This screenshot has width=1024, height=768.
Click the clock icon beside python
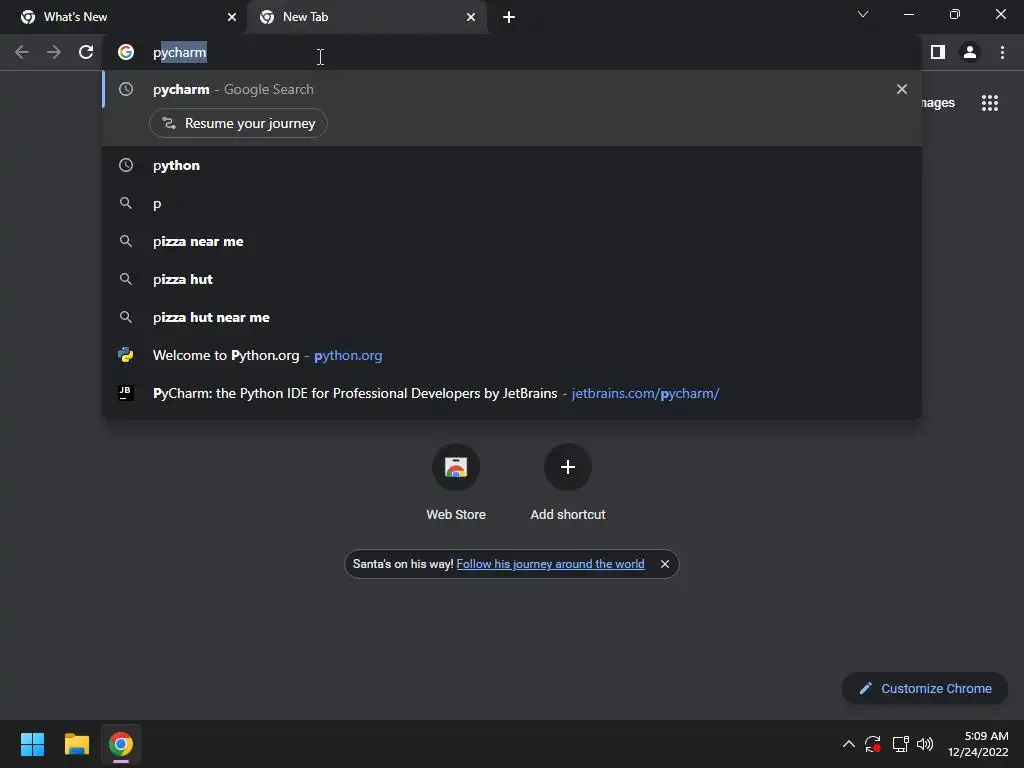click(126, 165)
